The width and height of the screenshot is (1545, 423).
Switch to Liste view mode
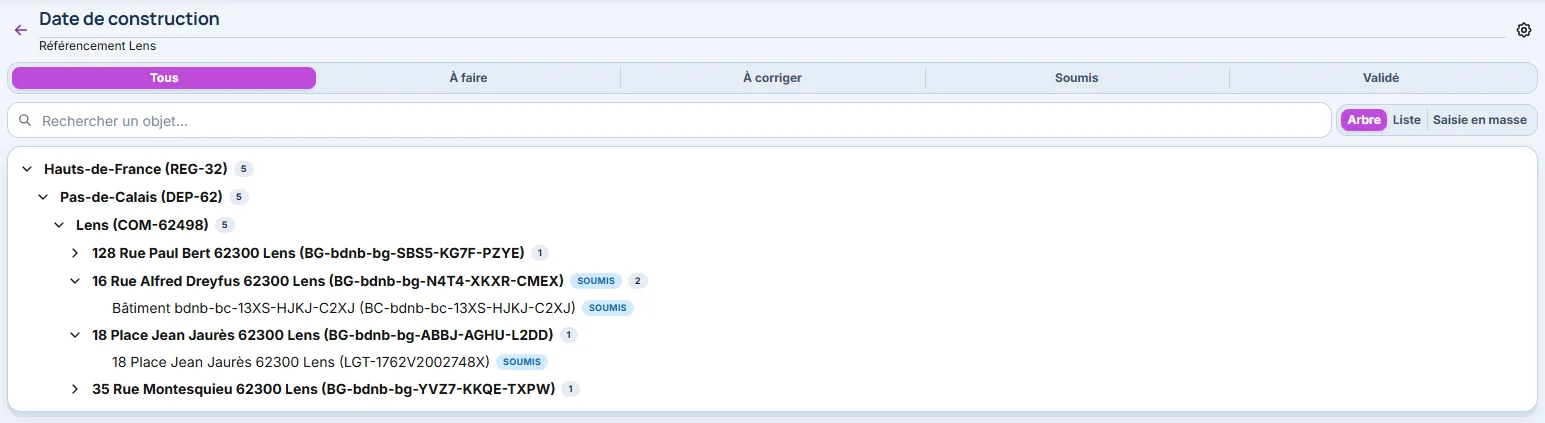pyautogui.click(x=1406, y=120)
